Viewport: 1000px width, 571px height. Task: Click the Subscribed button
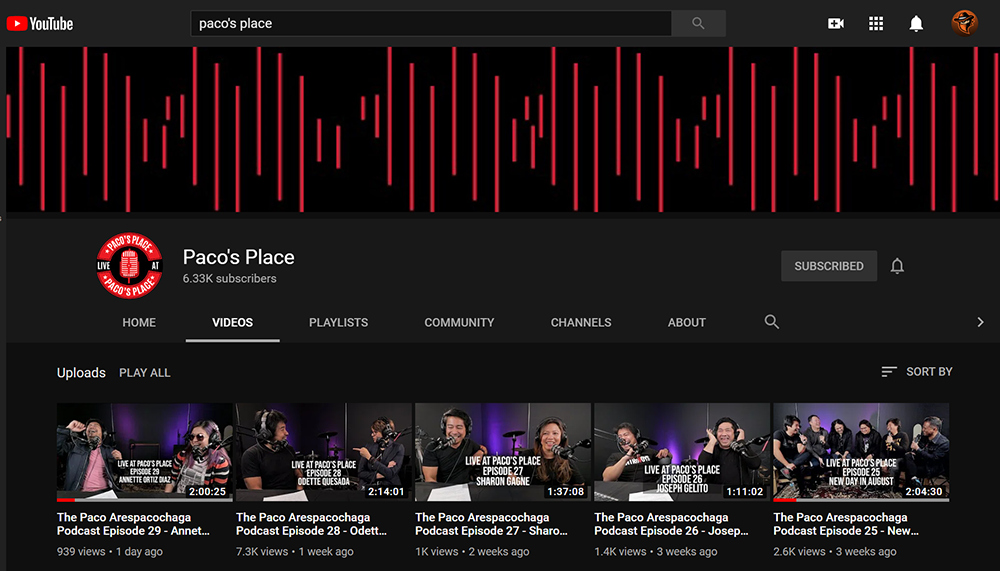[x=829, y=266]
